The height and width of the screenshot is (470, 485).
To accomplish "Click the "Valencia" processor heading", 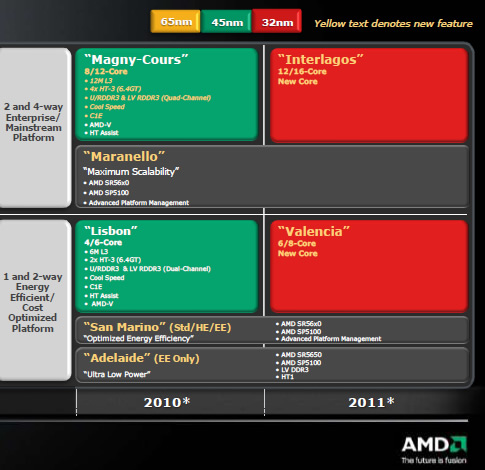I will pyautogui.click(x=314, y=231).
